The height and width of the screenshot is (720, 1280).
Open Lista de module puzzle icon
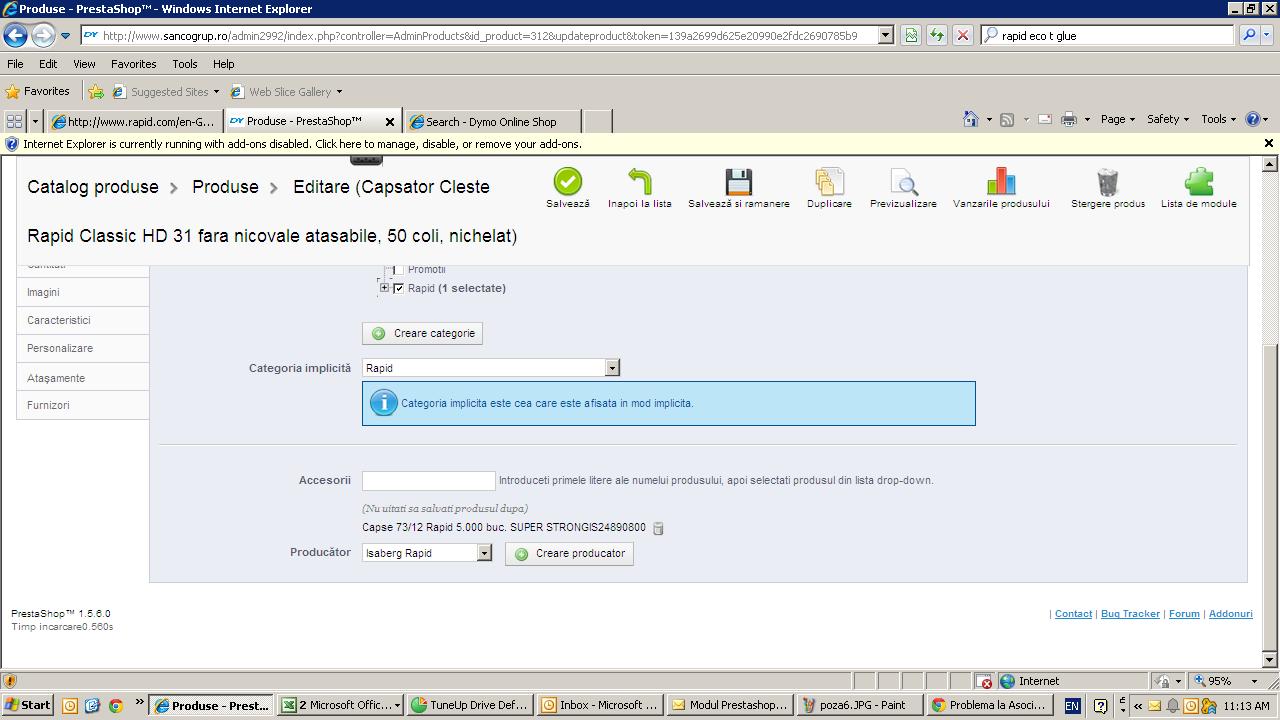click(1198, 181)
